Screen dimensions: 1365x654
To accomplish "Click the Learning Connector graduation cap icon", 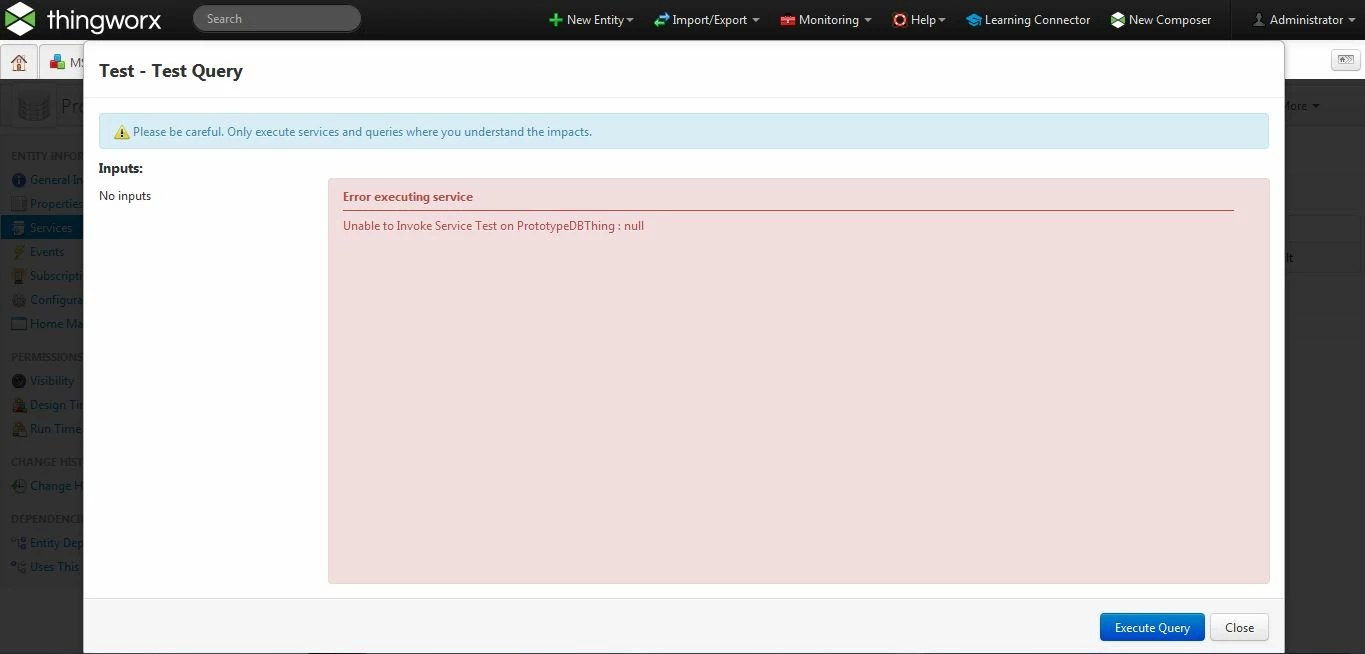I will 974,20.
